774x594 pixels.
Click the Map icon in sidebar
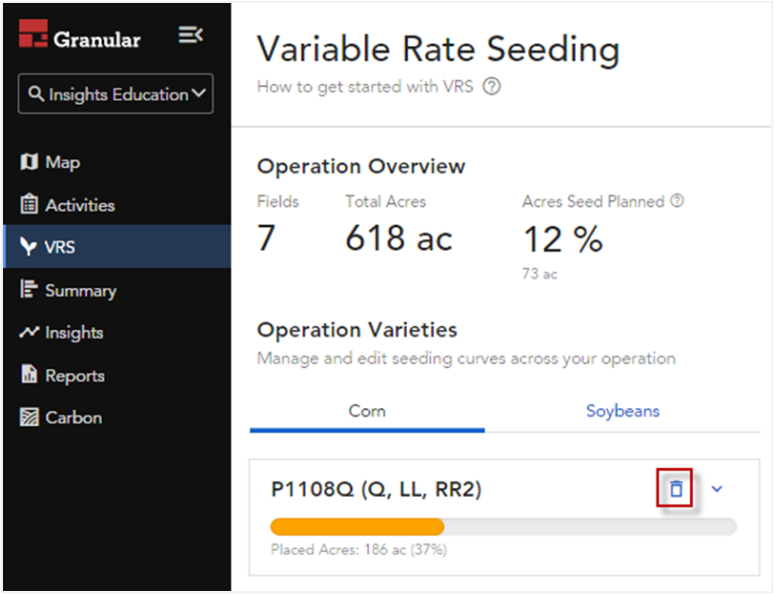point(29,161)
